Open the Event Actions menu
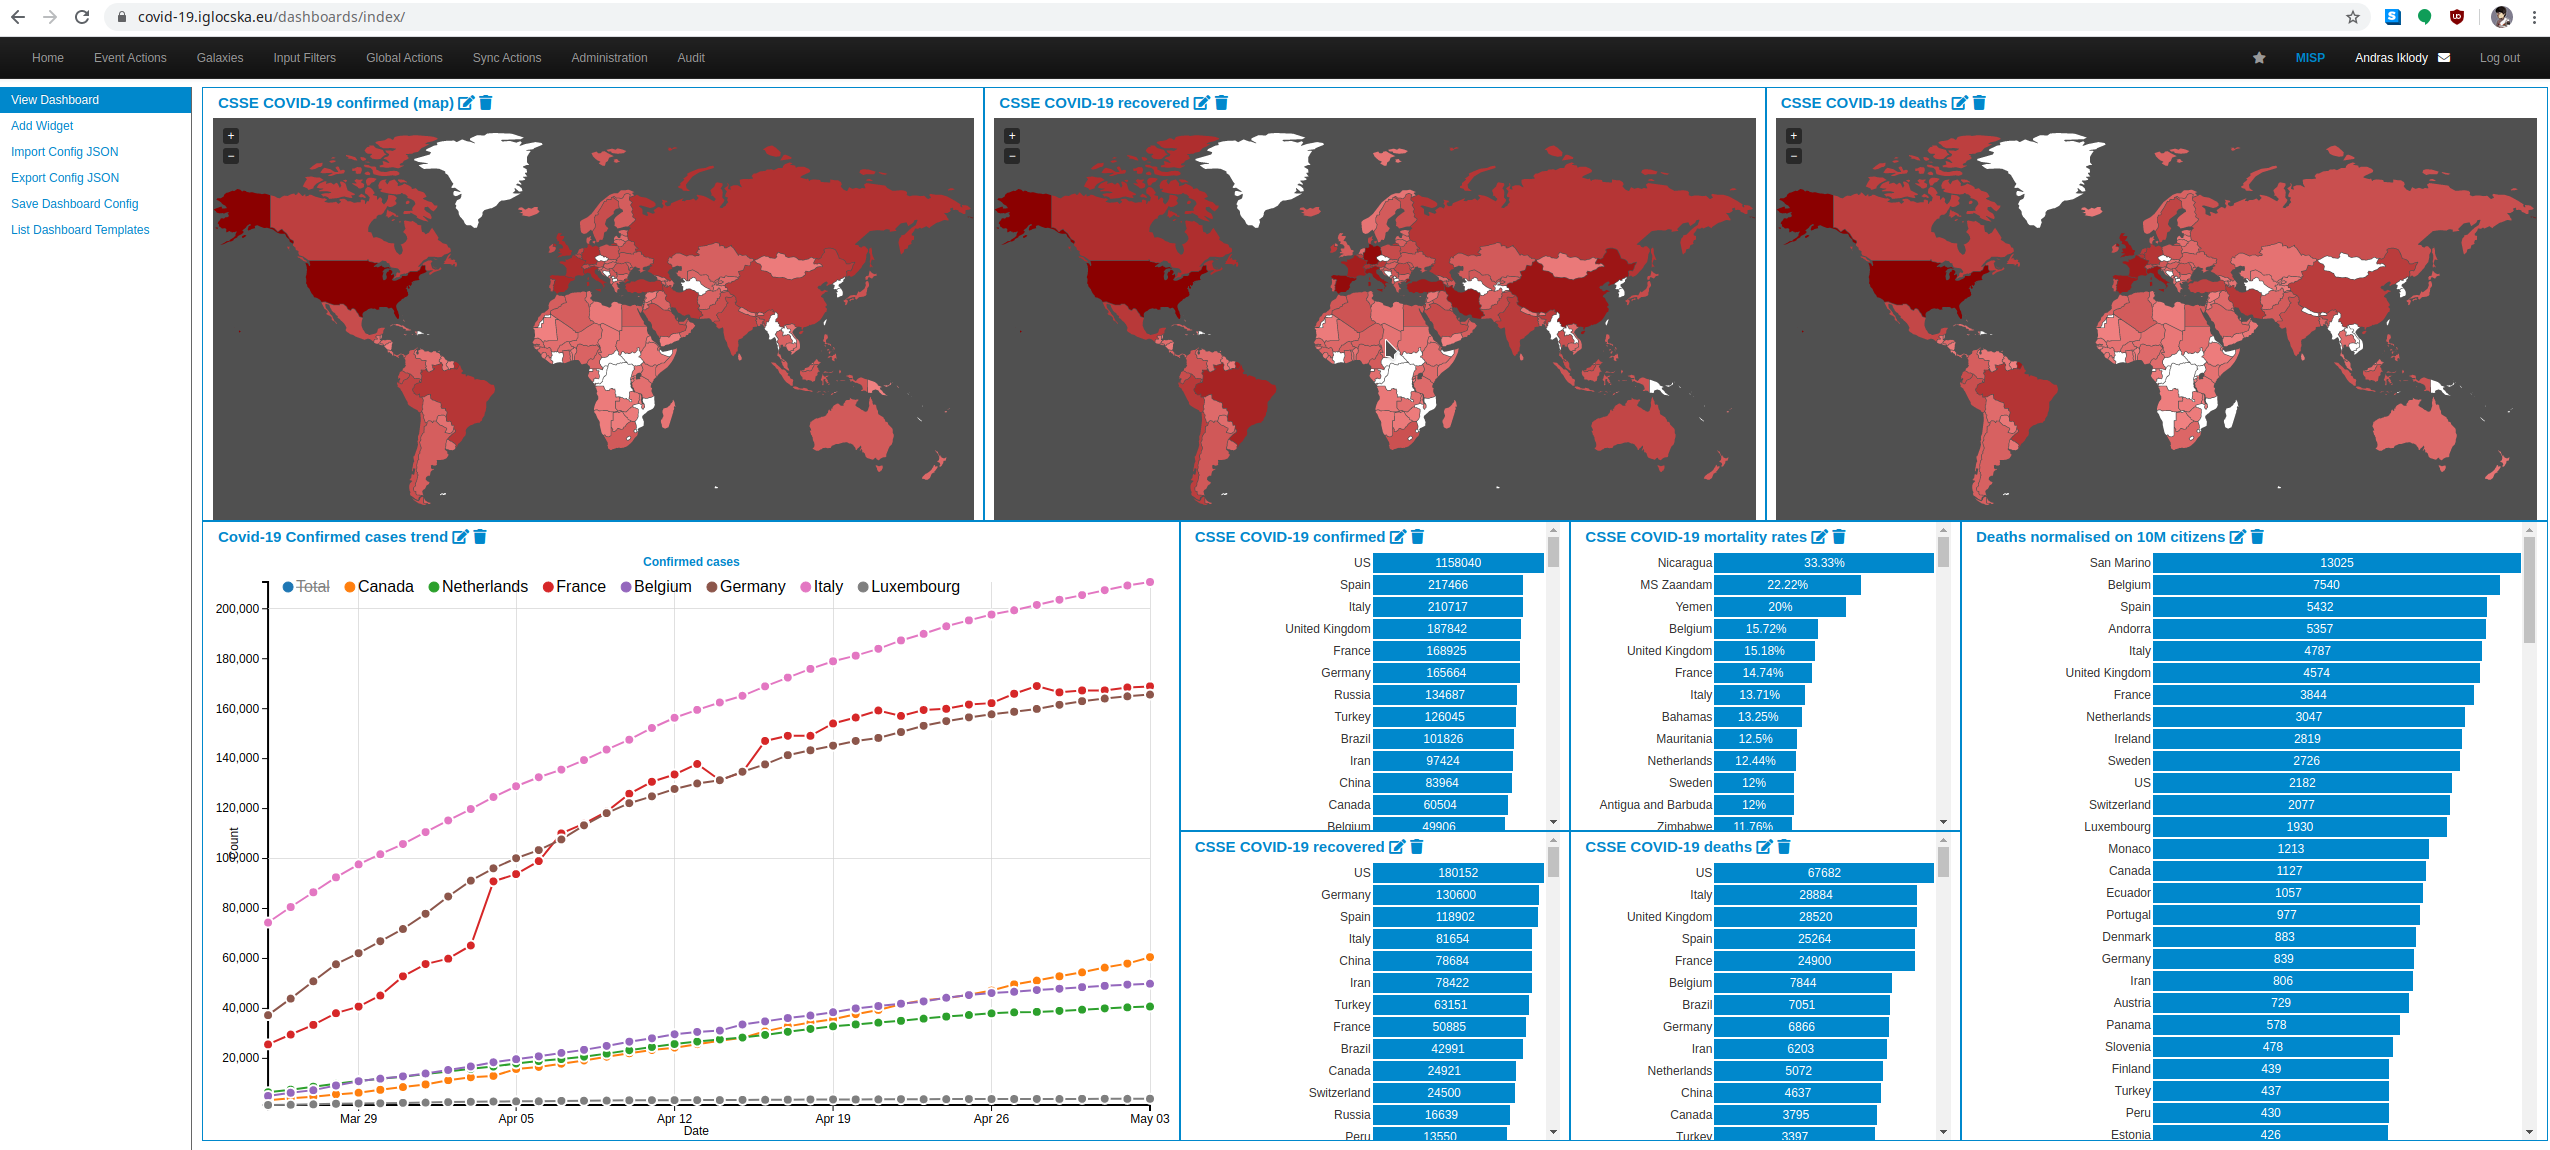This screenshot has height=1150, width=2550. pos(130,58)
